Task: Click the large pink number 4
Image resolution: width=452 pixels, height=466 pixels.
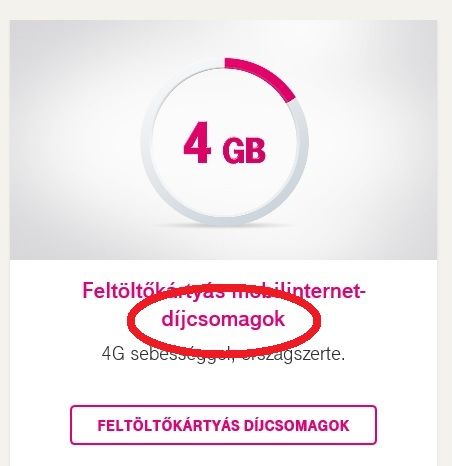Action: tap(197, 143)
